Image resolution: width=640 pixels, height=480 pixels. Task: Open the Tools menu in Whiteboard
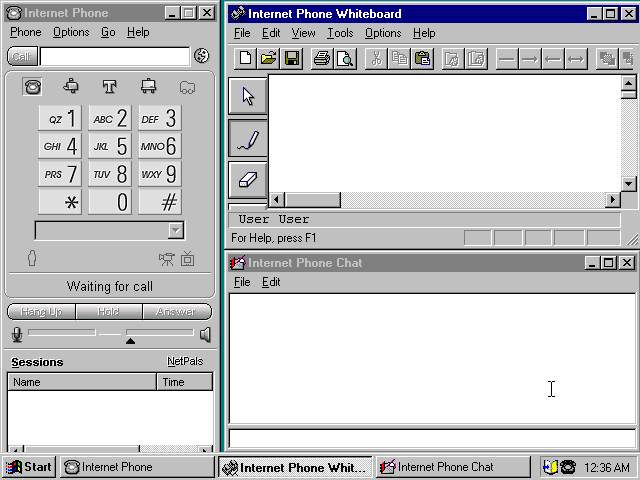(x=340, y=33)
